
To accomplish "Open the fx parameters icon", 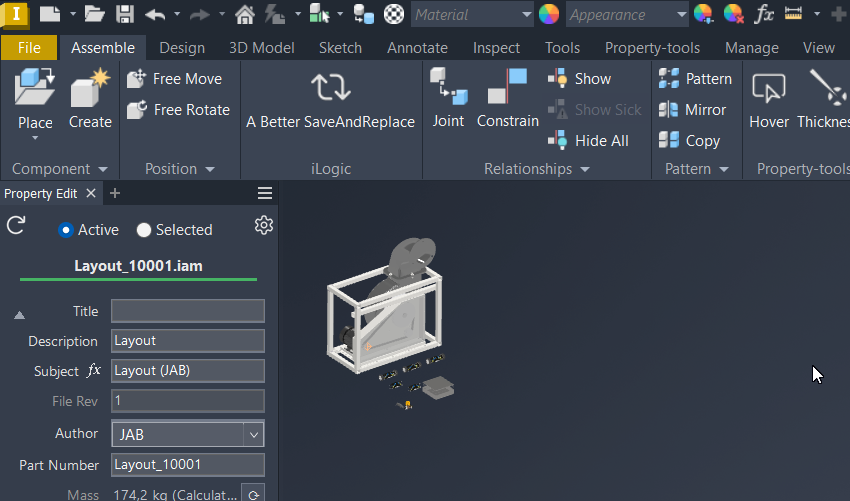I will (x=764, y=14).
